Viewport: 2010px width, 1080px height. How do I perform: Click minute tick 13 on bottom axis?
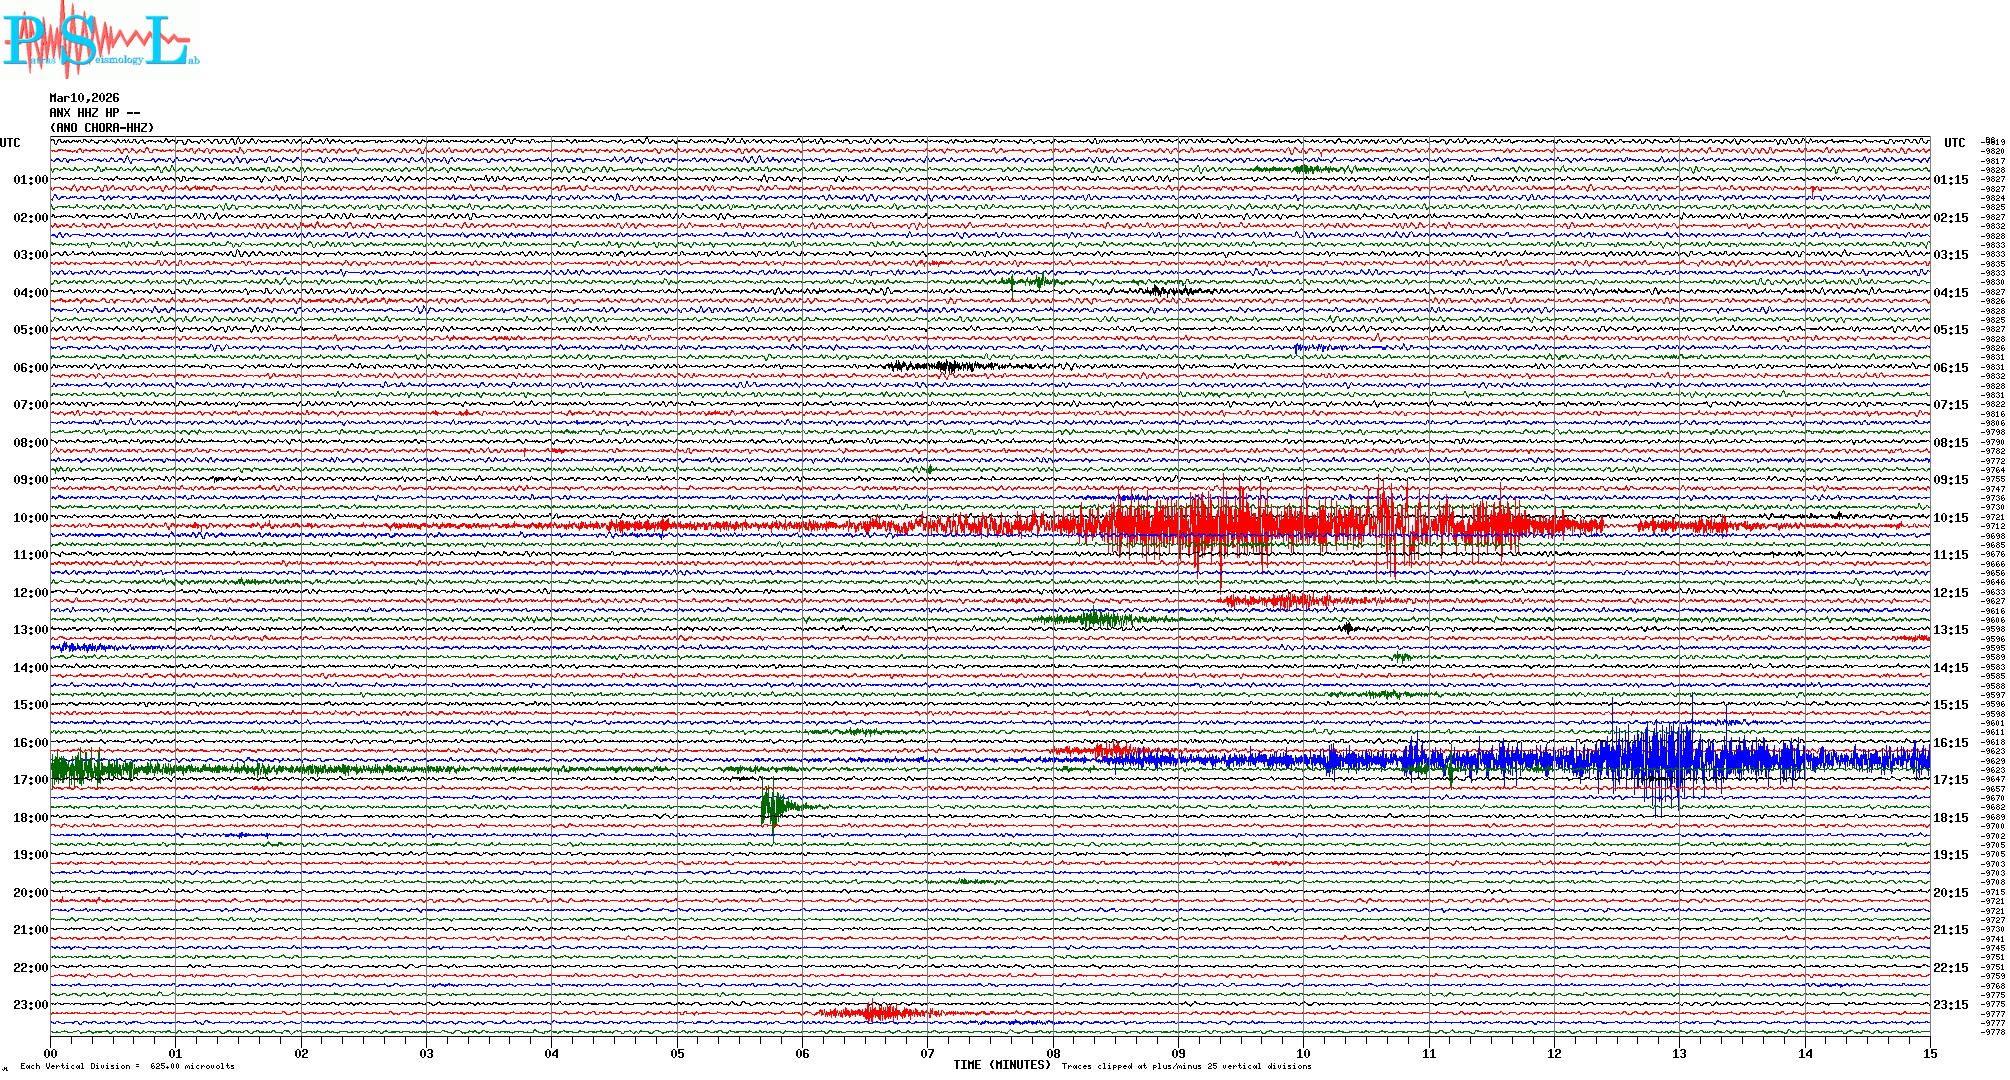1679,1053
